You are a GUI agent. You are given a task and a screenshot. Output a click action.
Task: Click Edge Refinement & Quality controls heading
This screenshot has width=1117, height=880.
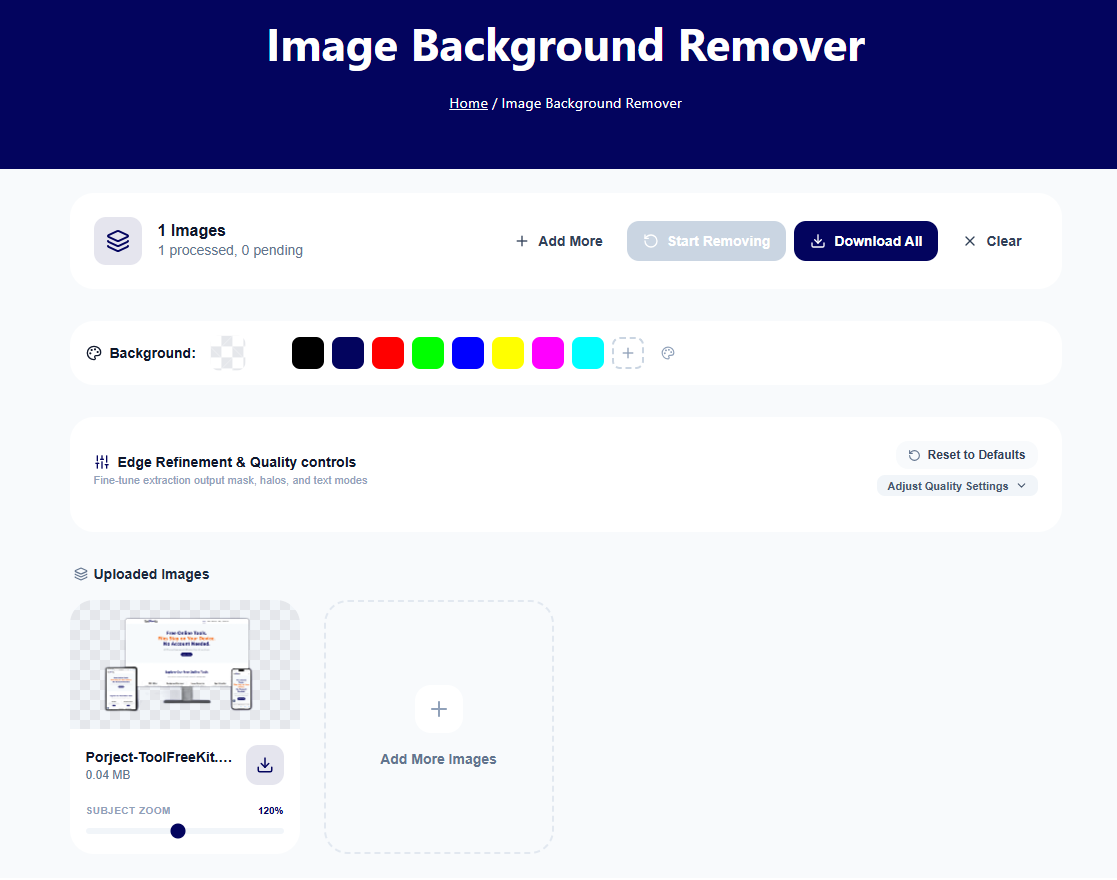237,462
